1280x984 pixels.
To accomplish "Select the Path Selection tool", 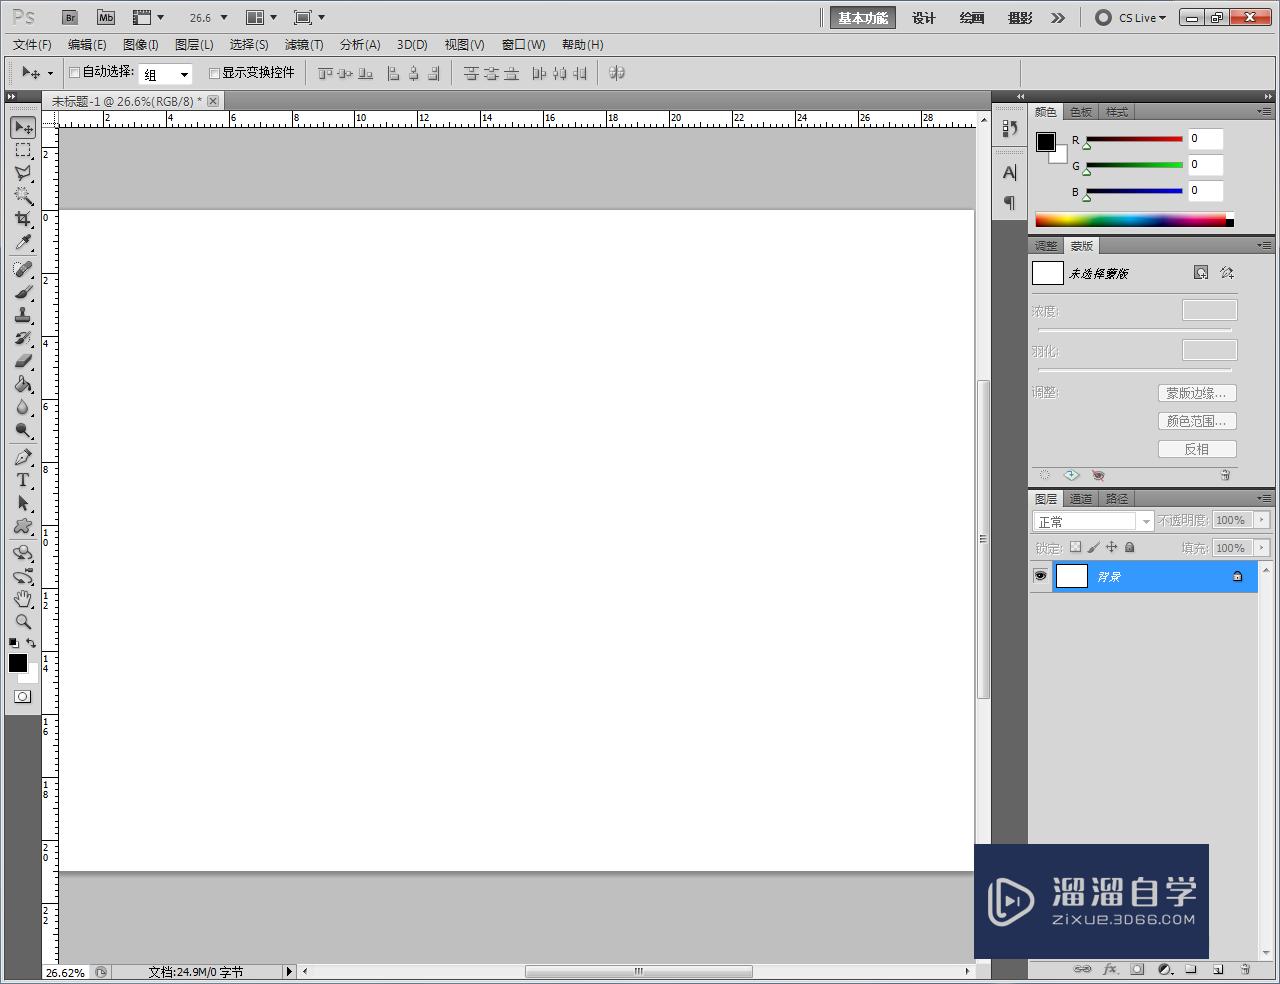I will point(23,503).
